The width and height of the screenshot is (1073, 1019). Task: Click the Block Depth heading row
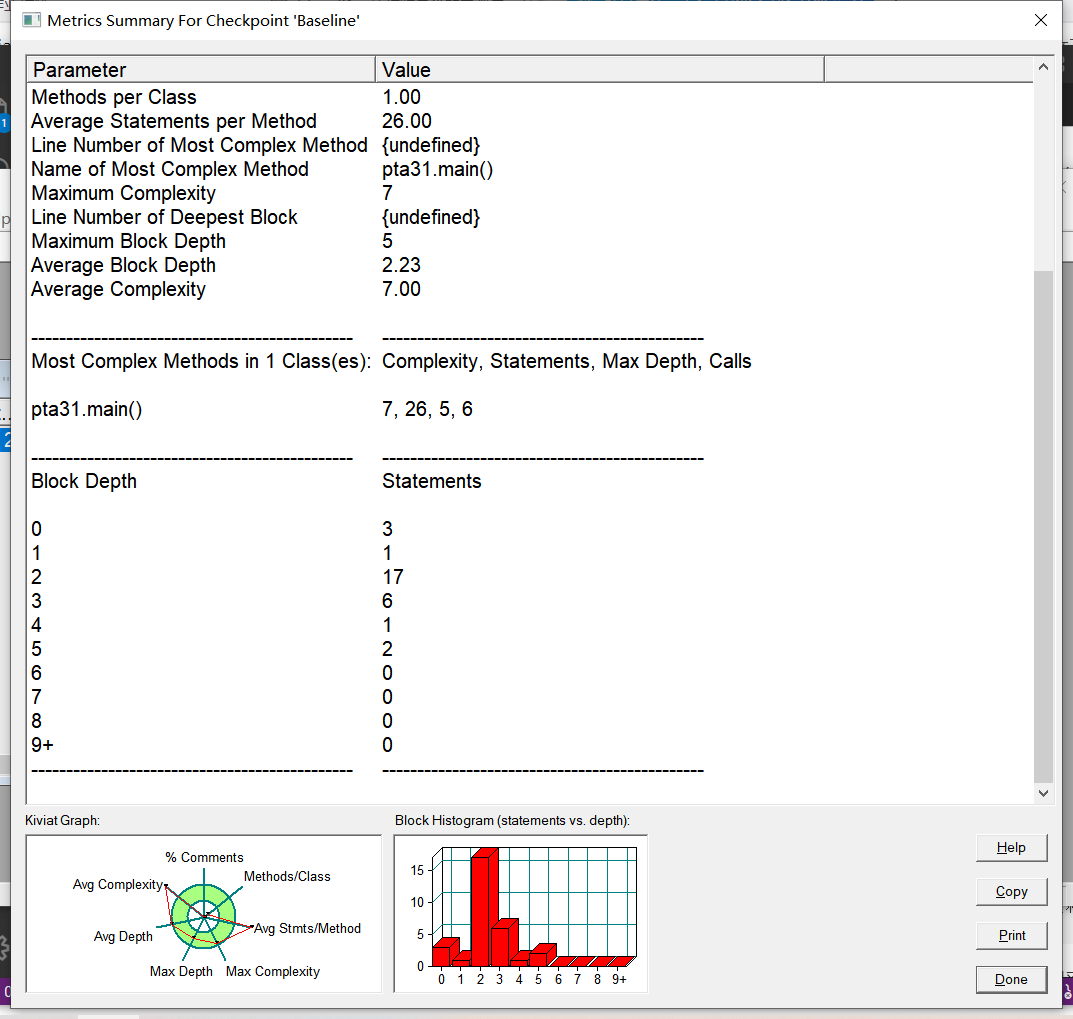[530, 481]
